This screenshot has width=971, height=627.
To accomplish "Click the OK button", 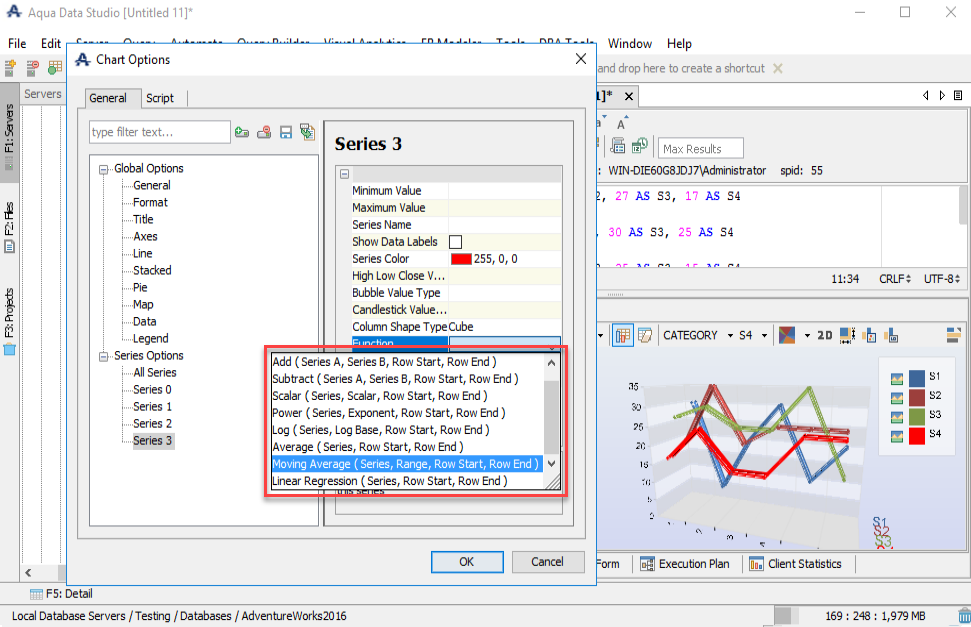I will [467, 562].
